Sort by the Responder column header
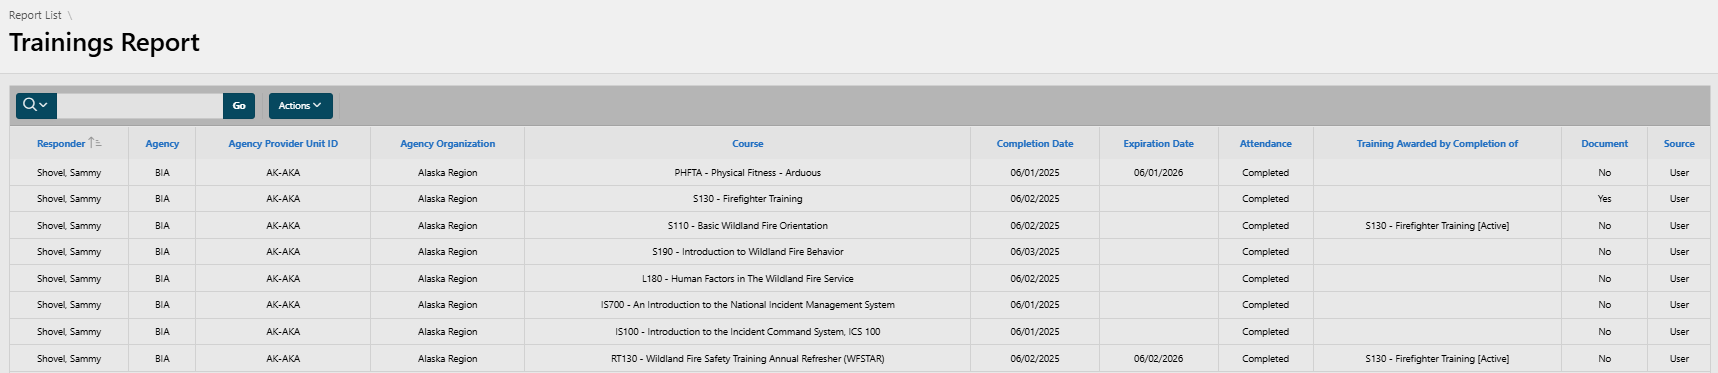 pyautogui.click(x=61, y=144)
